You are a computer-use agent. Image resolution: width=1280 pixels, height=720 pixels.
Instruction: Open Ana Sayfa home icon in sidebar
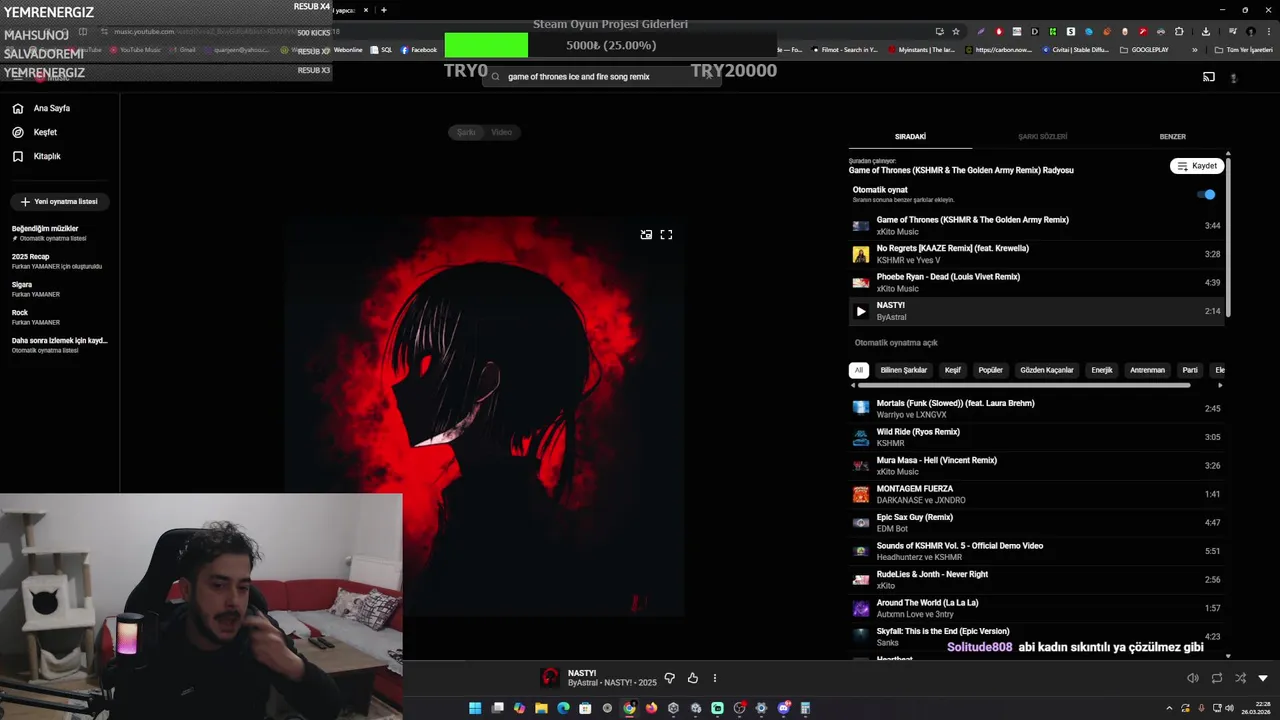[18, 108]
